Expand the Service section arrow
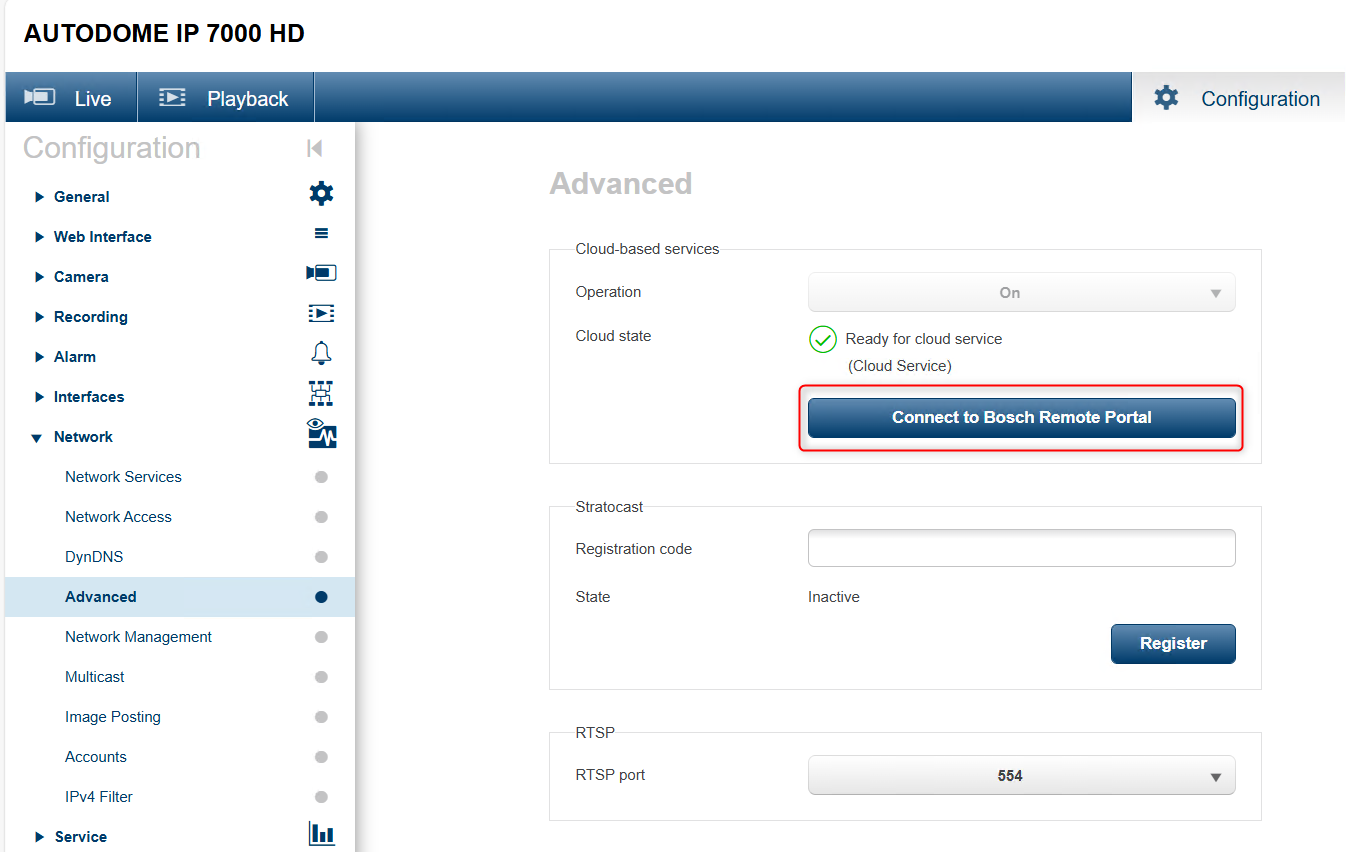Image resolution: width=1346 pixels, height=852 pixels. (x=39, y=837)
